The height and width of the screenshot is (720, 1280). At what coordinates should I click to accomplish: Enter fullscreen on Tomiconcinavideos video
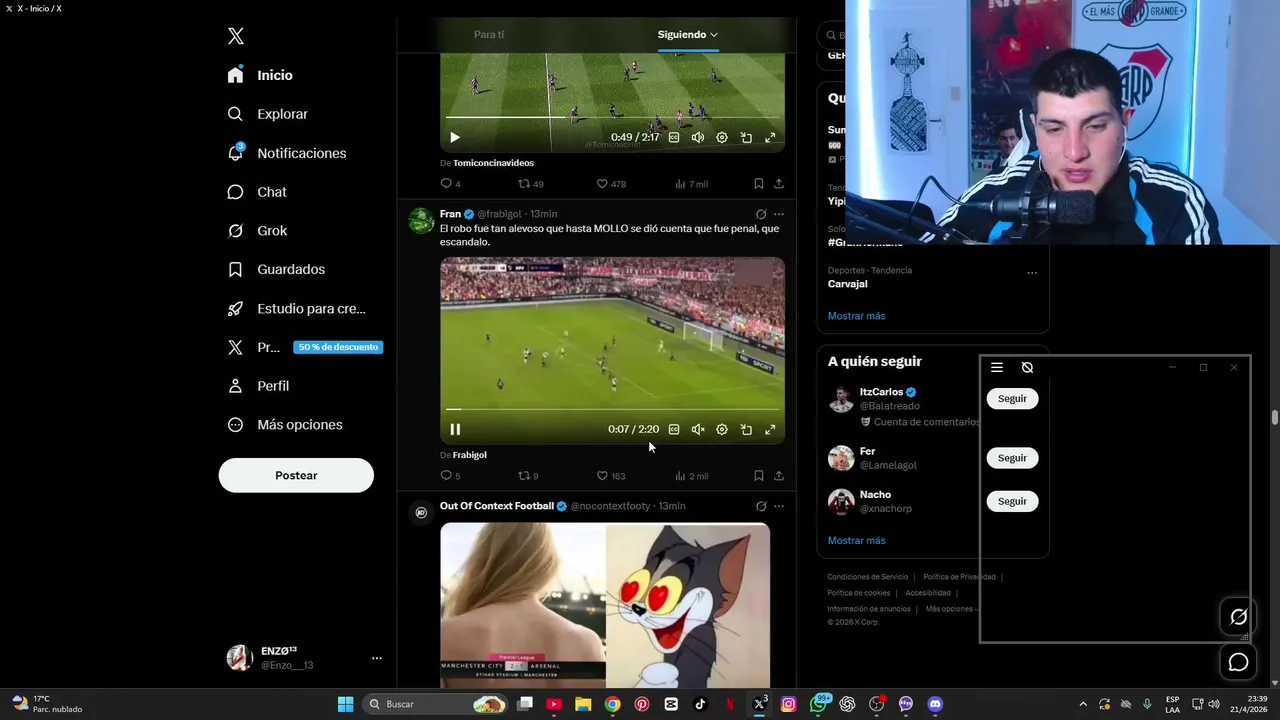770,137
